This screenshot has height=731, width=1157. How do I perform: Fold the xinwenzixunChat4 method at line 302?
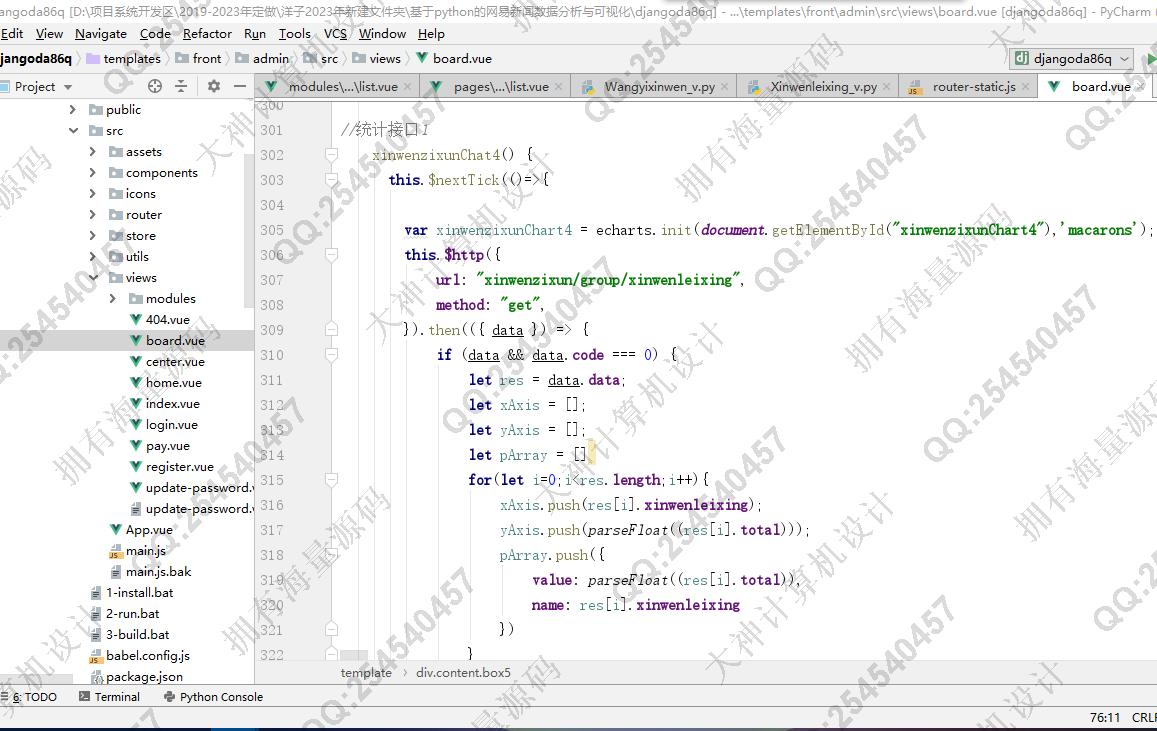(331, 155)
